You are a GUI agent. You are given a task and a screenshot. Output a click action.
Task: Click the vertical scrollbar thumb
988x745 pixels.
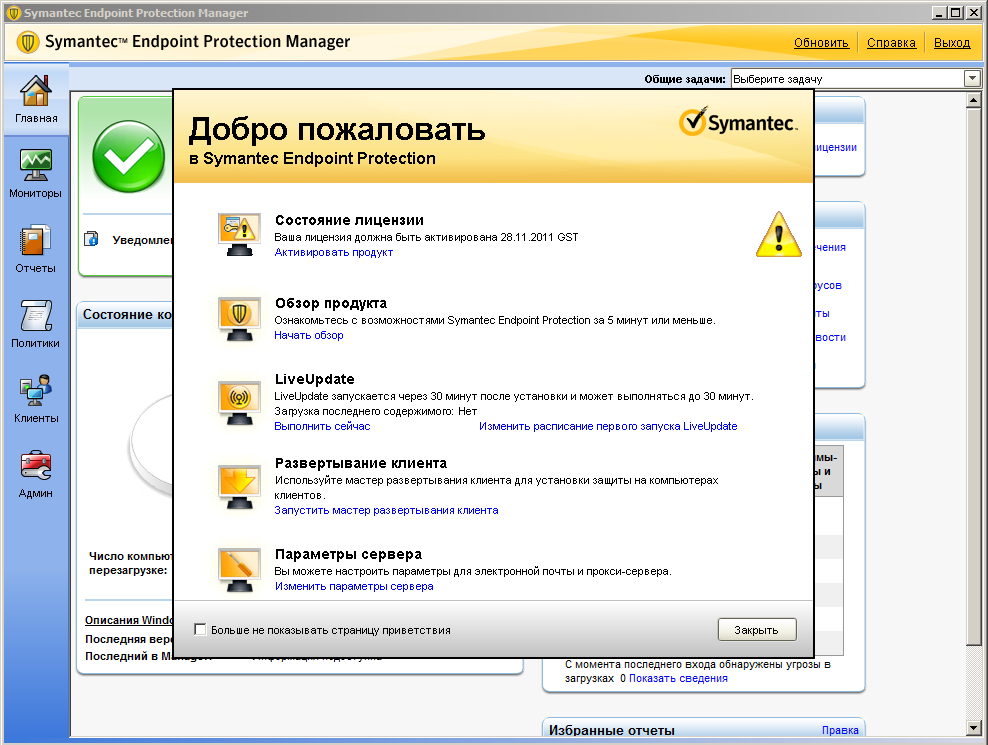974,377
